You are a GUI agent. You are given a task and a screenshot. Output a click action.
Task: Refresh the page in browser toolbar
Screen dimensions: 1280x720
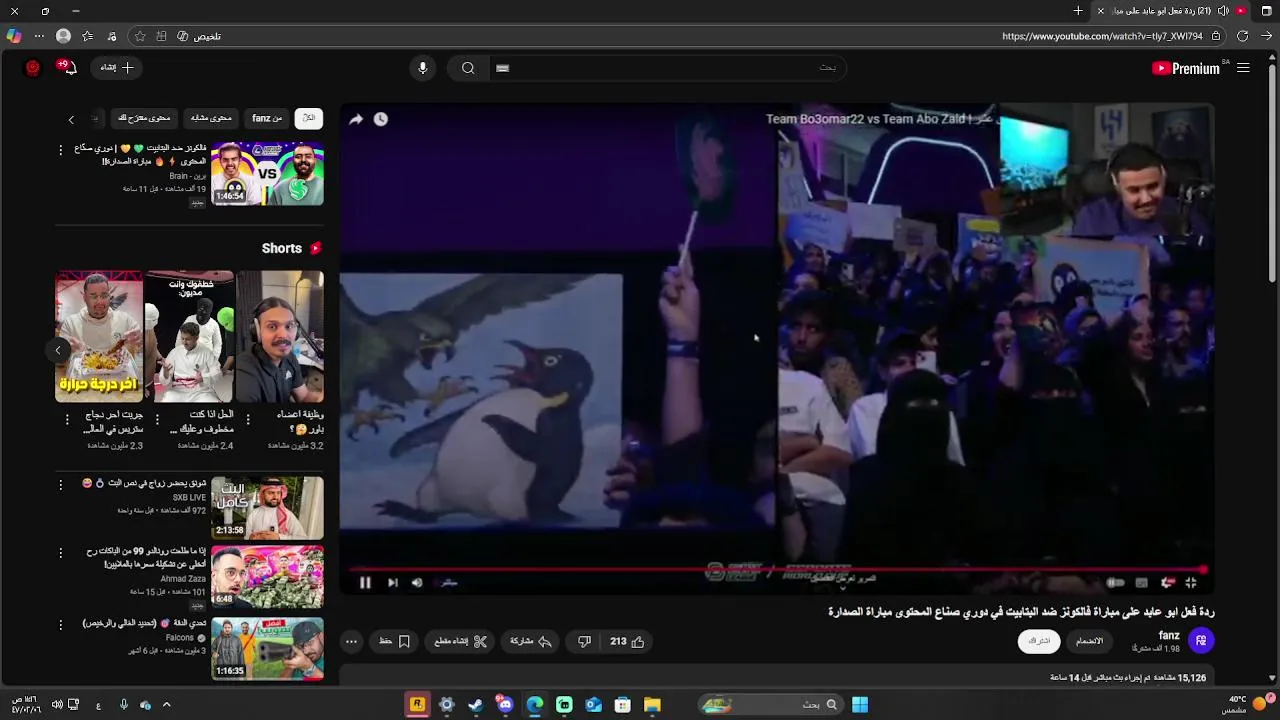[1242, 36]
